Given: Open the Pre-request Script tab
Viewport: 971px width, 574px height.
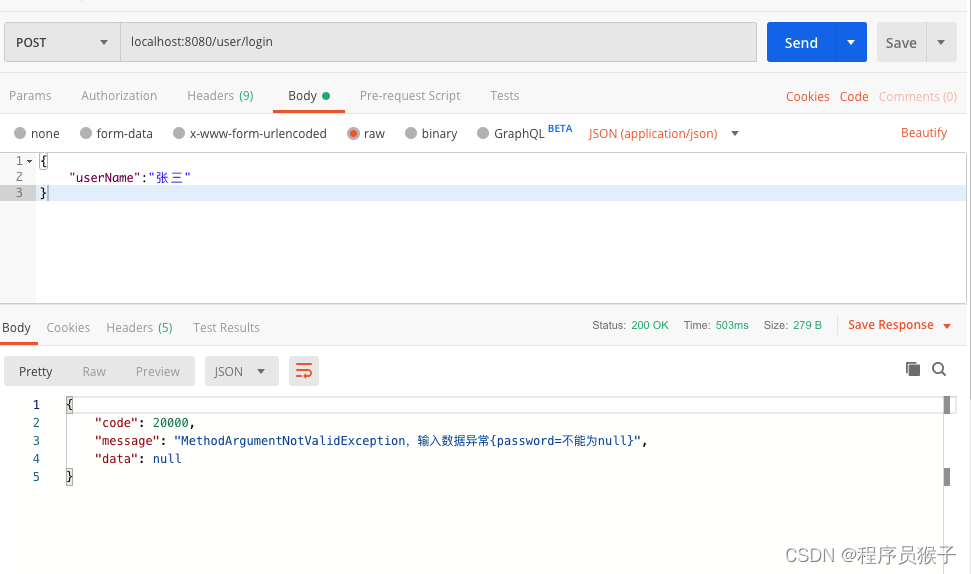Looking at the screenshot, I should pyautogui.click(x=410, y=96).
